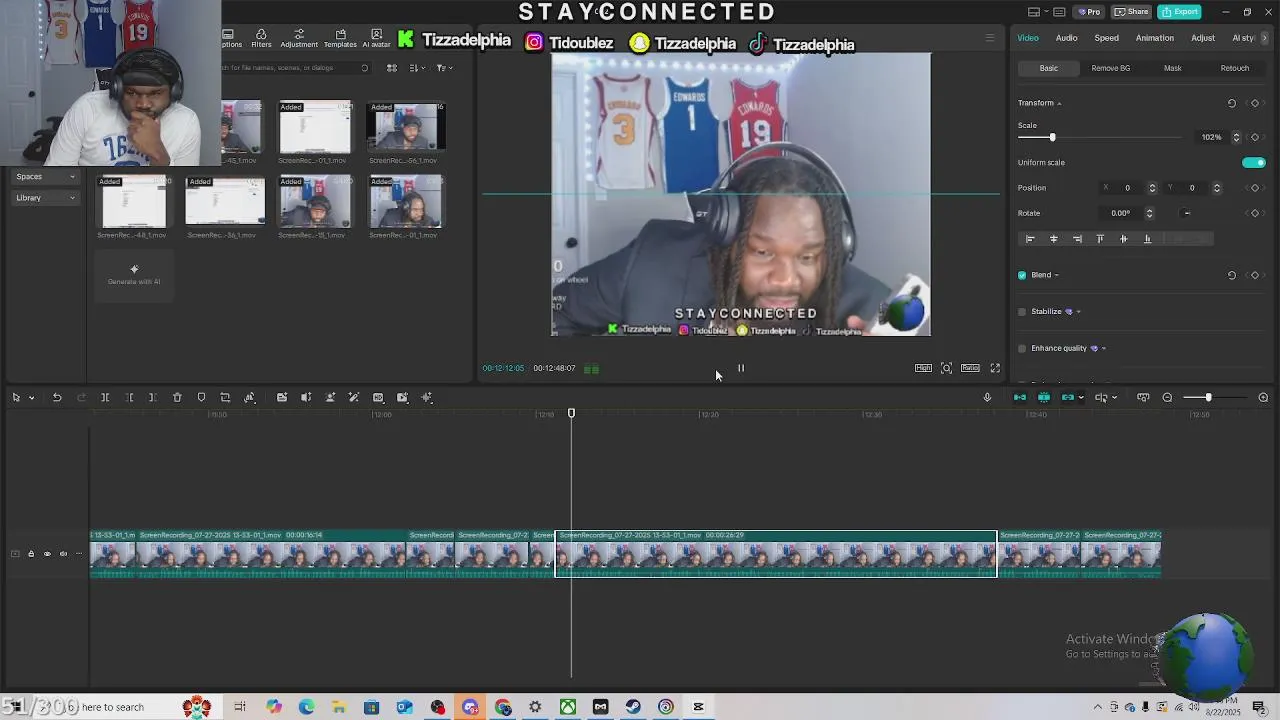
Task: Open the Templates panel
Action: click(x=340, y=39)
